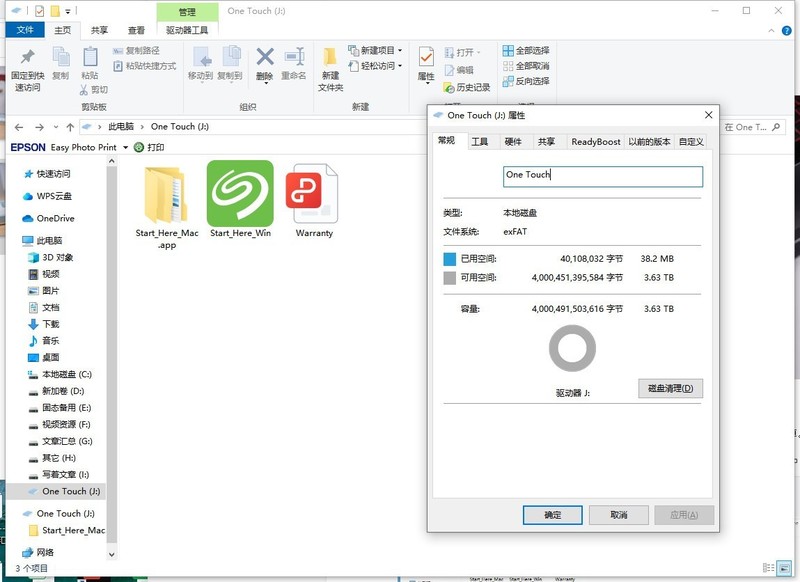Select Start_Here_Win Seagate icon
The width and height of the screenshot is (800, 582).
tap(240, 199)
